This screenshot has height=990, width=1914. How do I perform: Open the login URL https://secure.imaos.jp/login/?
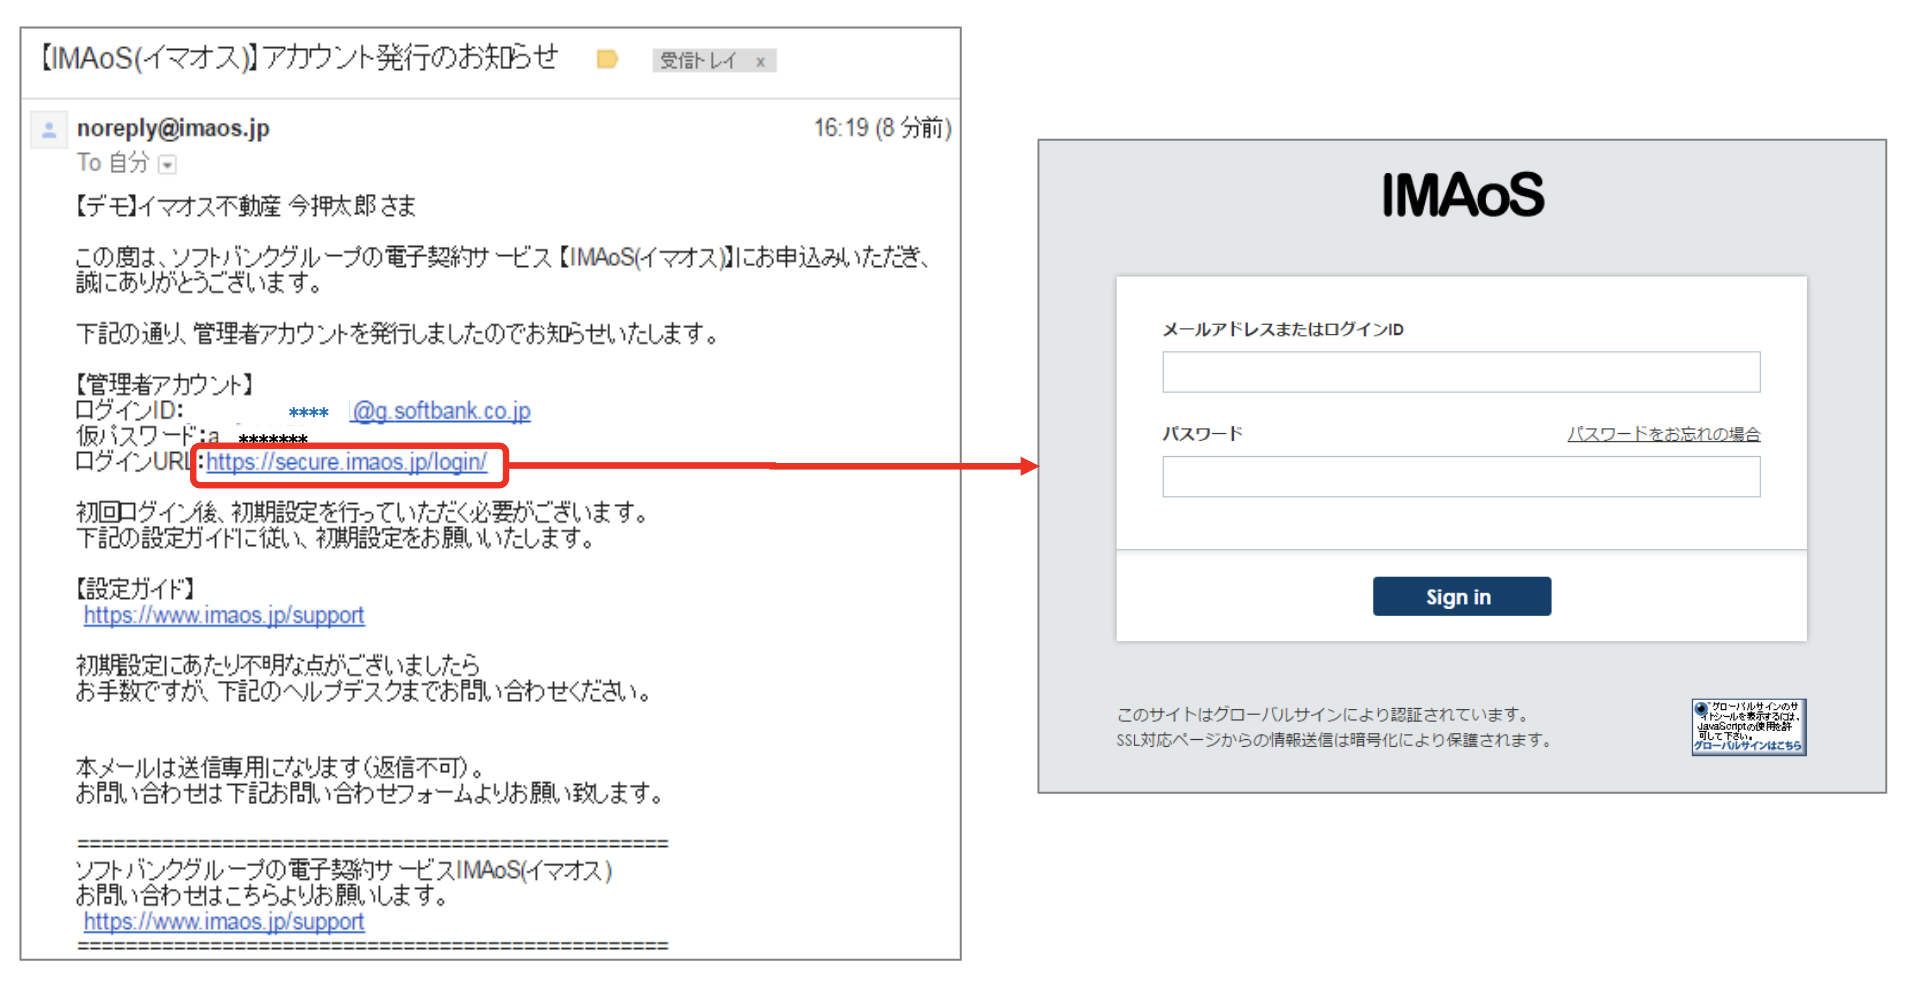346,462
